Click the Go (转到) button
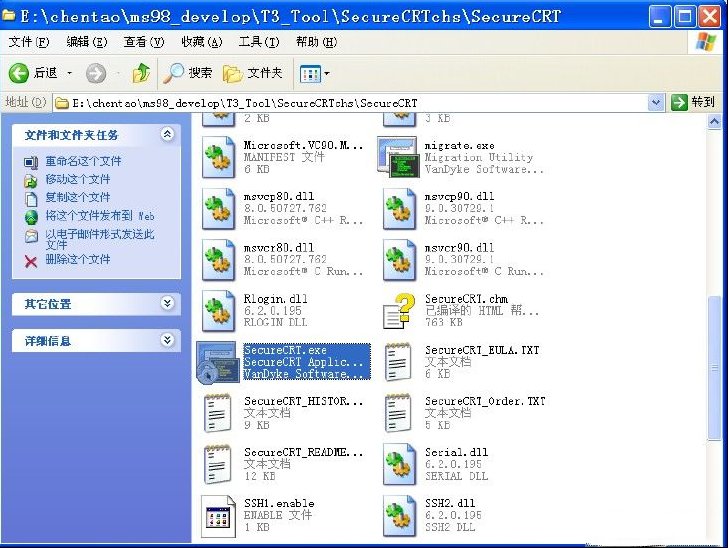 click(693, 102)
